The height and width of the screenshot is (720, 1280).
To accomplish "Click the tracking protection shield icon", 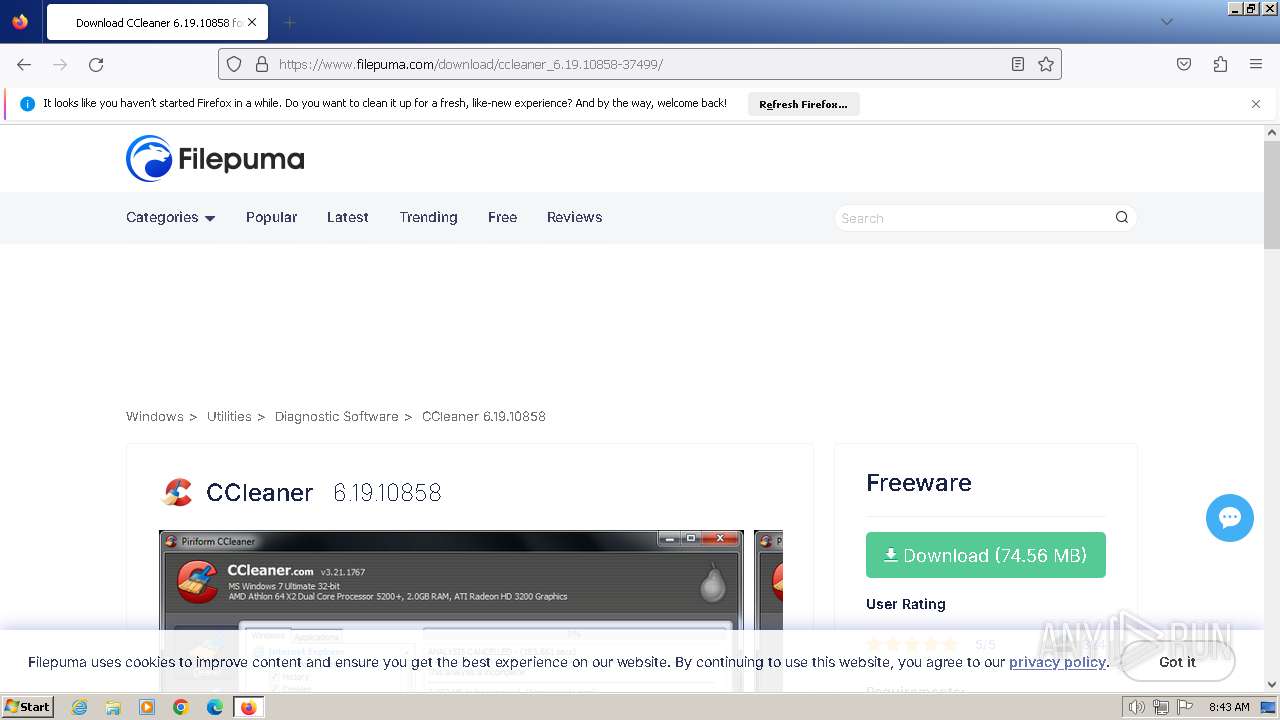I will 234,64.
